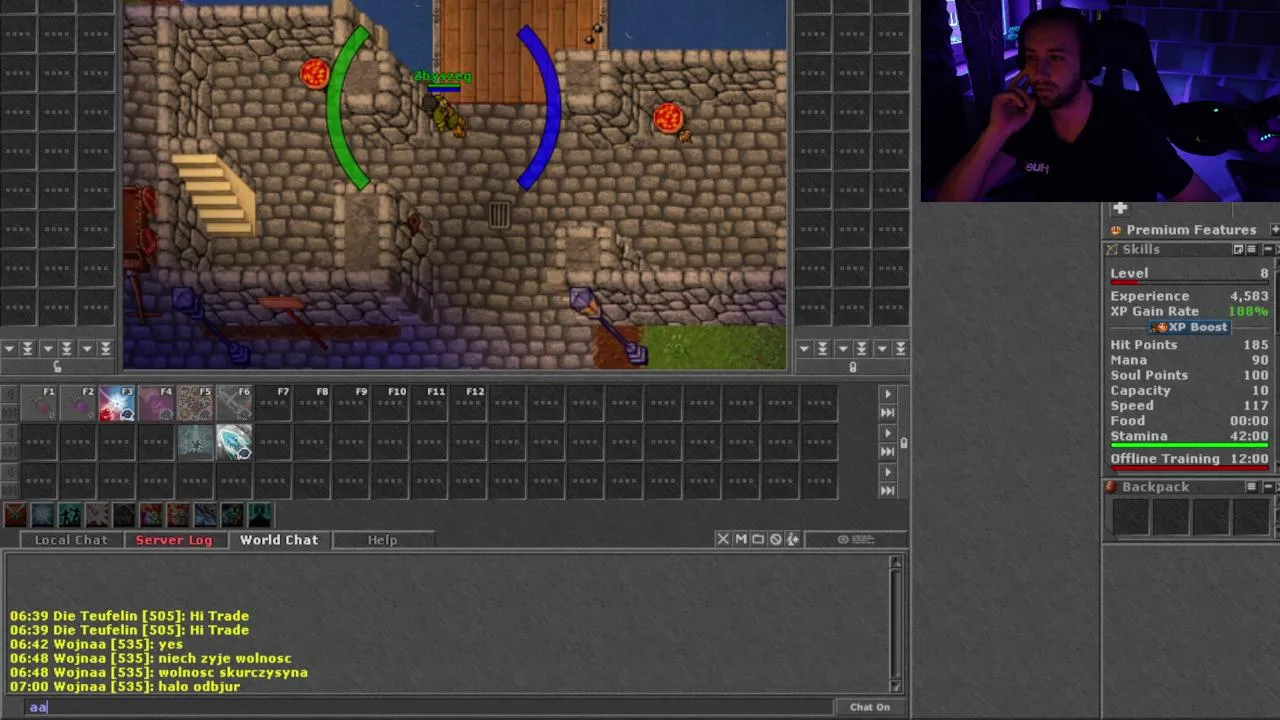1280x720 pixels.
Task: Click the top action bar previous-page arrow
Action: [11, 394]
